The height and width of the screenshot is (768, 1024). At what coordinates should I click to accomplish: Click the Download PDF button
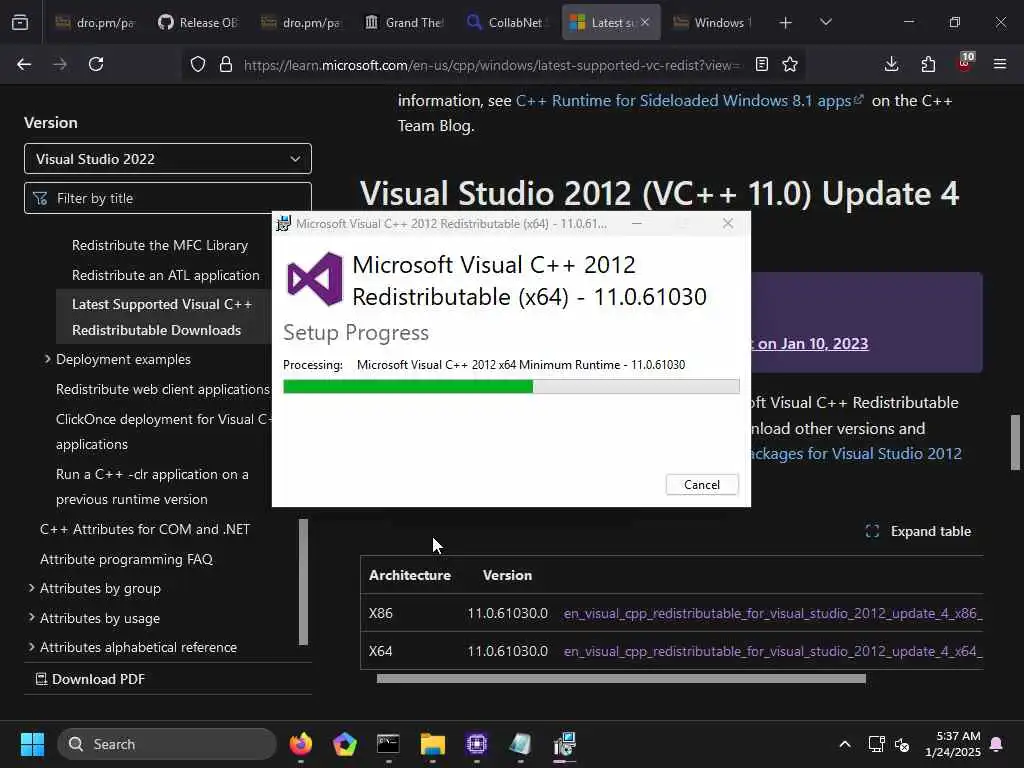point(90,679)
